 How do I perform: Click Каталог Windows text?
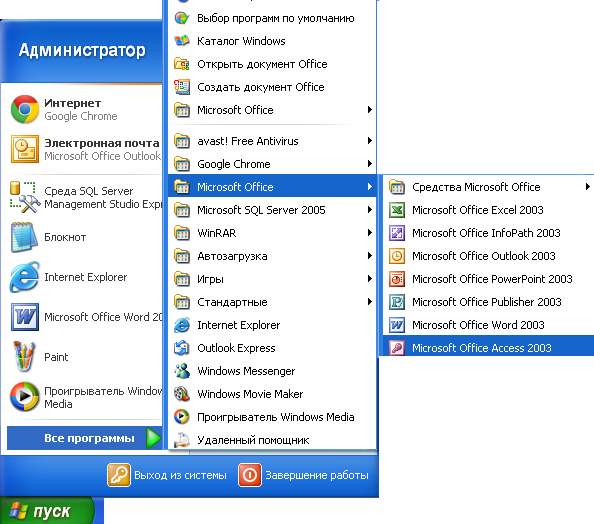point(241,41)
